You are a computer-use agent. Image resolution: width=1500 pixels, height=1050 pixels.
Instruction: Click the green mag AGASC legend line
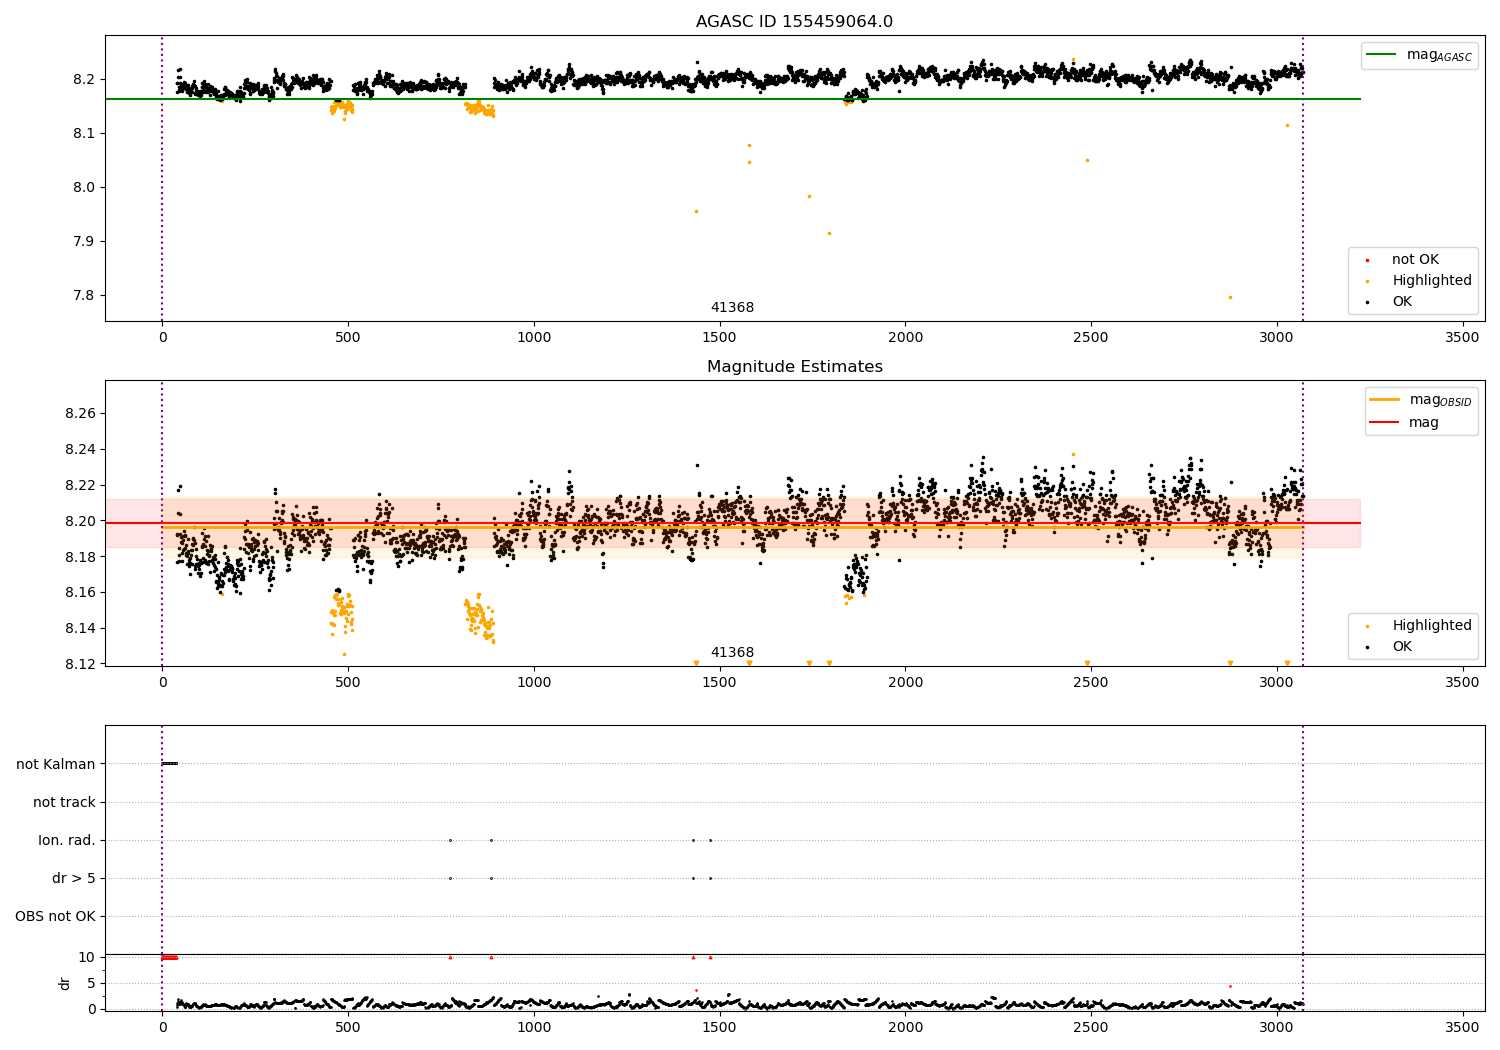pos(1381,55)
